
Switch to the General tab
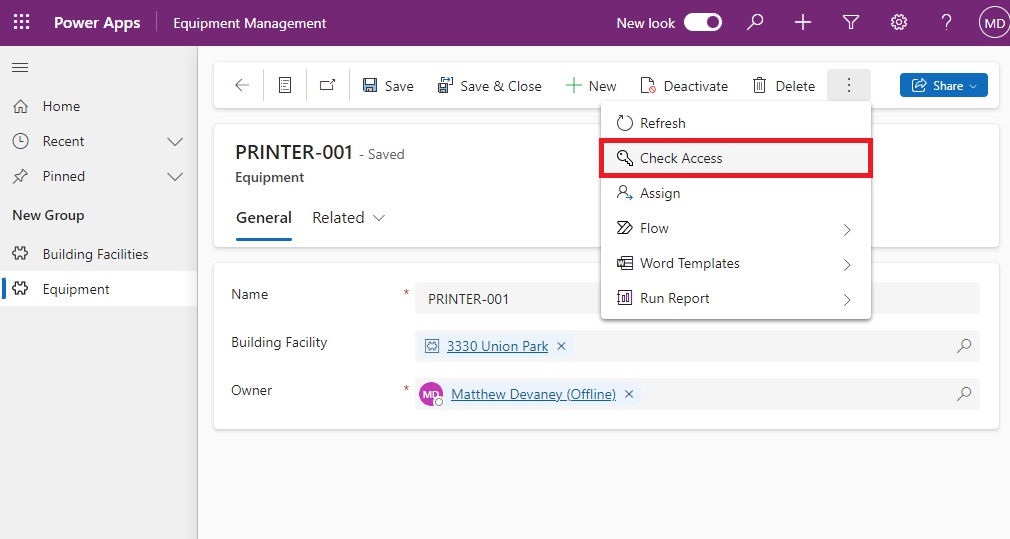click(263, 218)
